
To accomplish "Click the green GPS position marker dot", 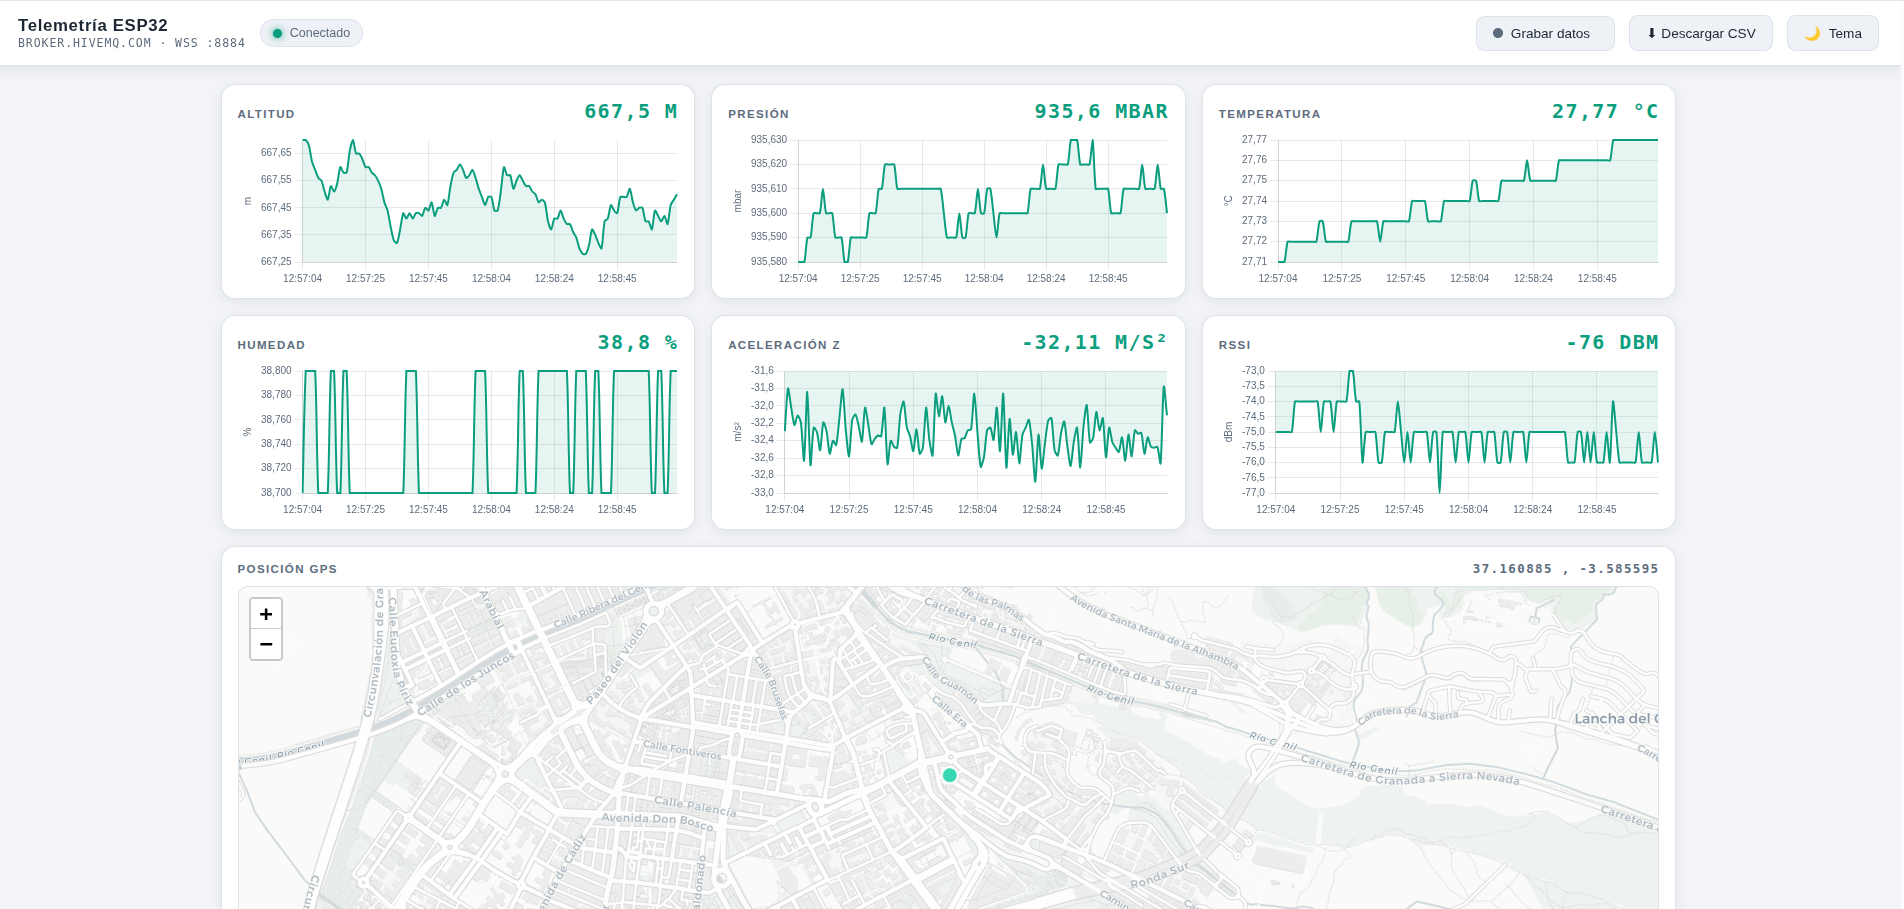I will pyautogui.click(x=950, y=775).
